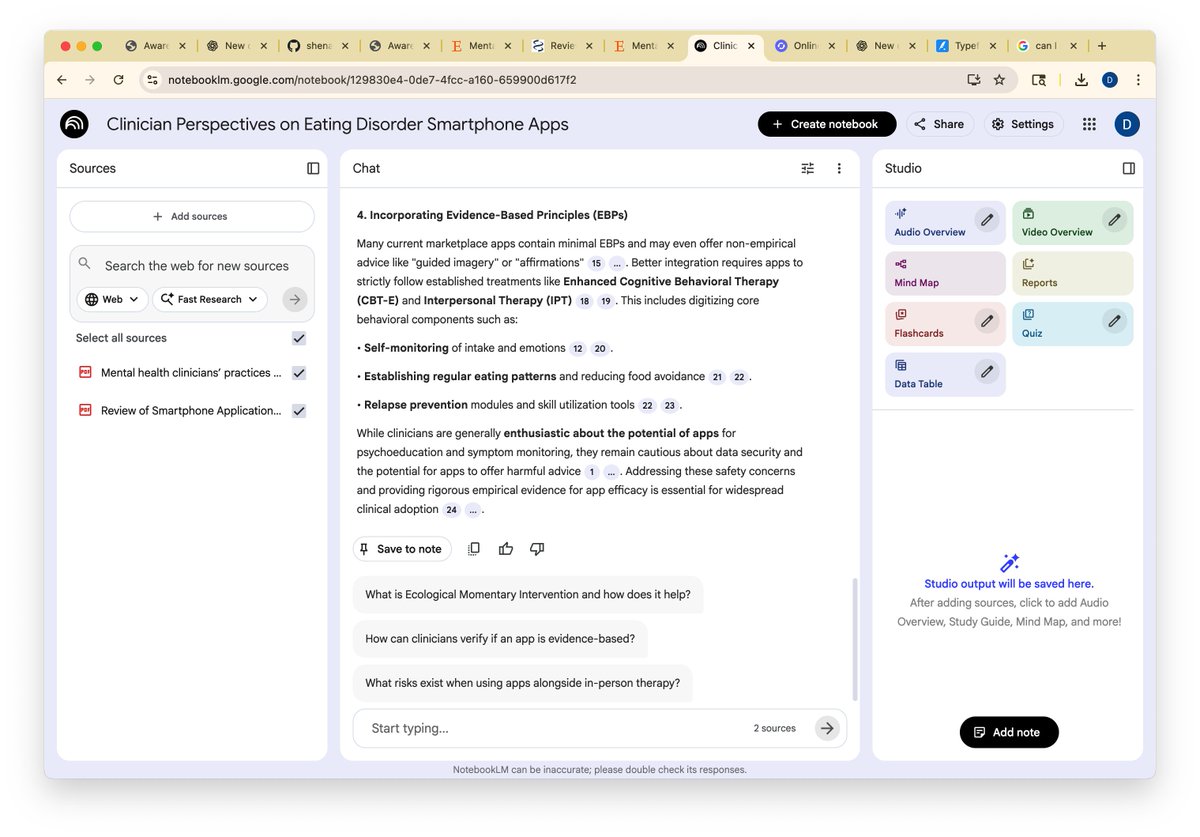Viewport: 1200px width, 837px height.
Task: Give the response a thumbs up
Action: (506, 549)
